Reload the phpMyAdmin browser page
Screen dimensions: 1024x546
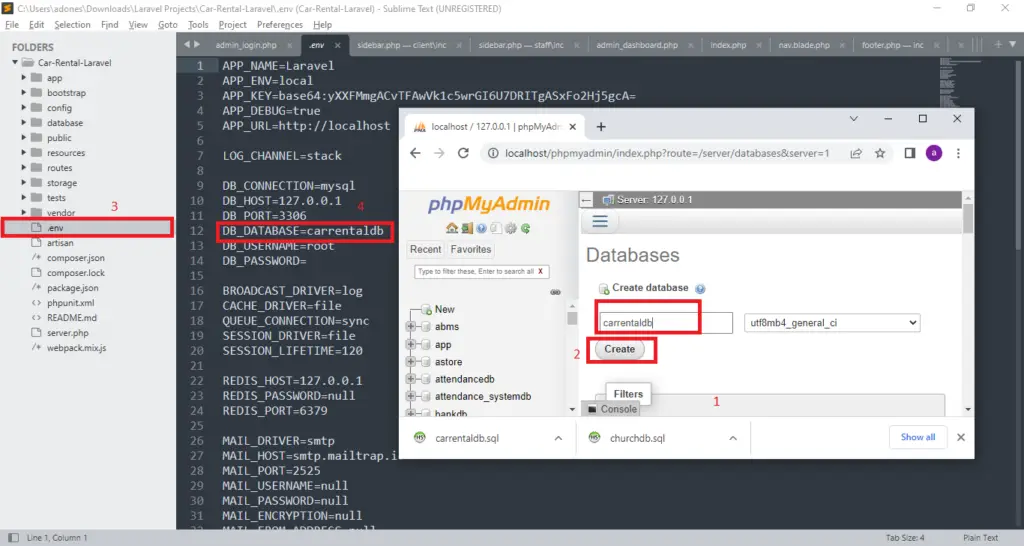tap(463, 153)
